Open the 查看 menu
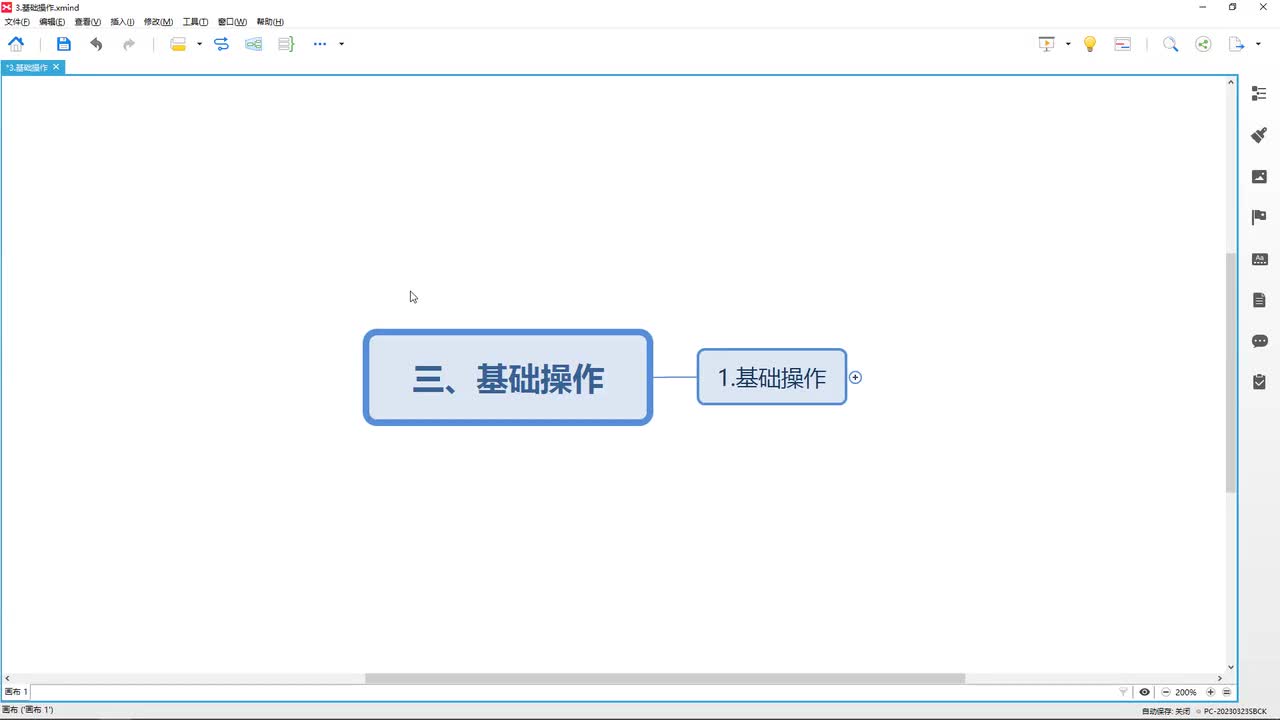 [x=88, y=22]
